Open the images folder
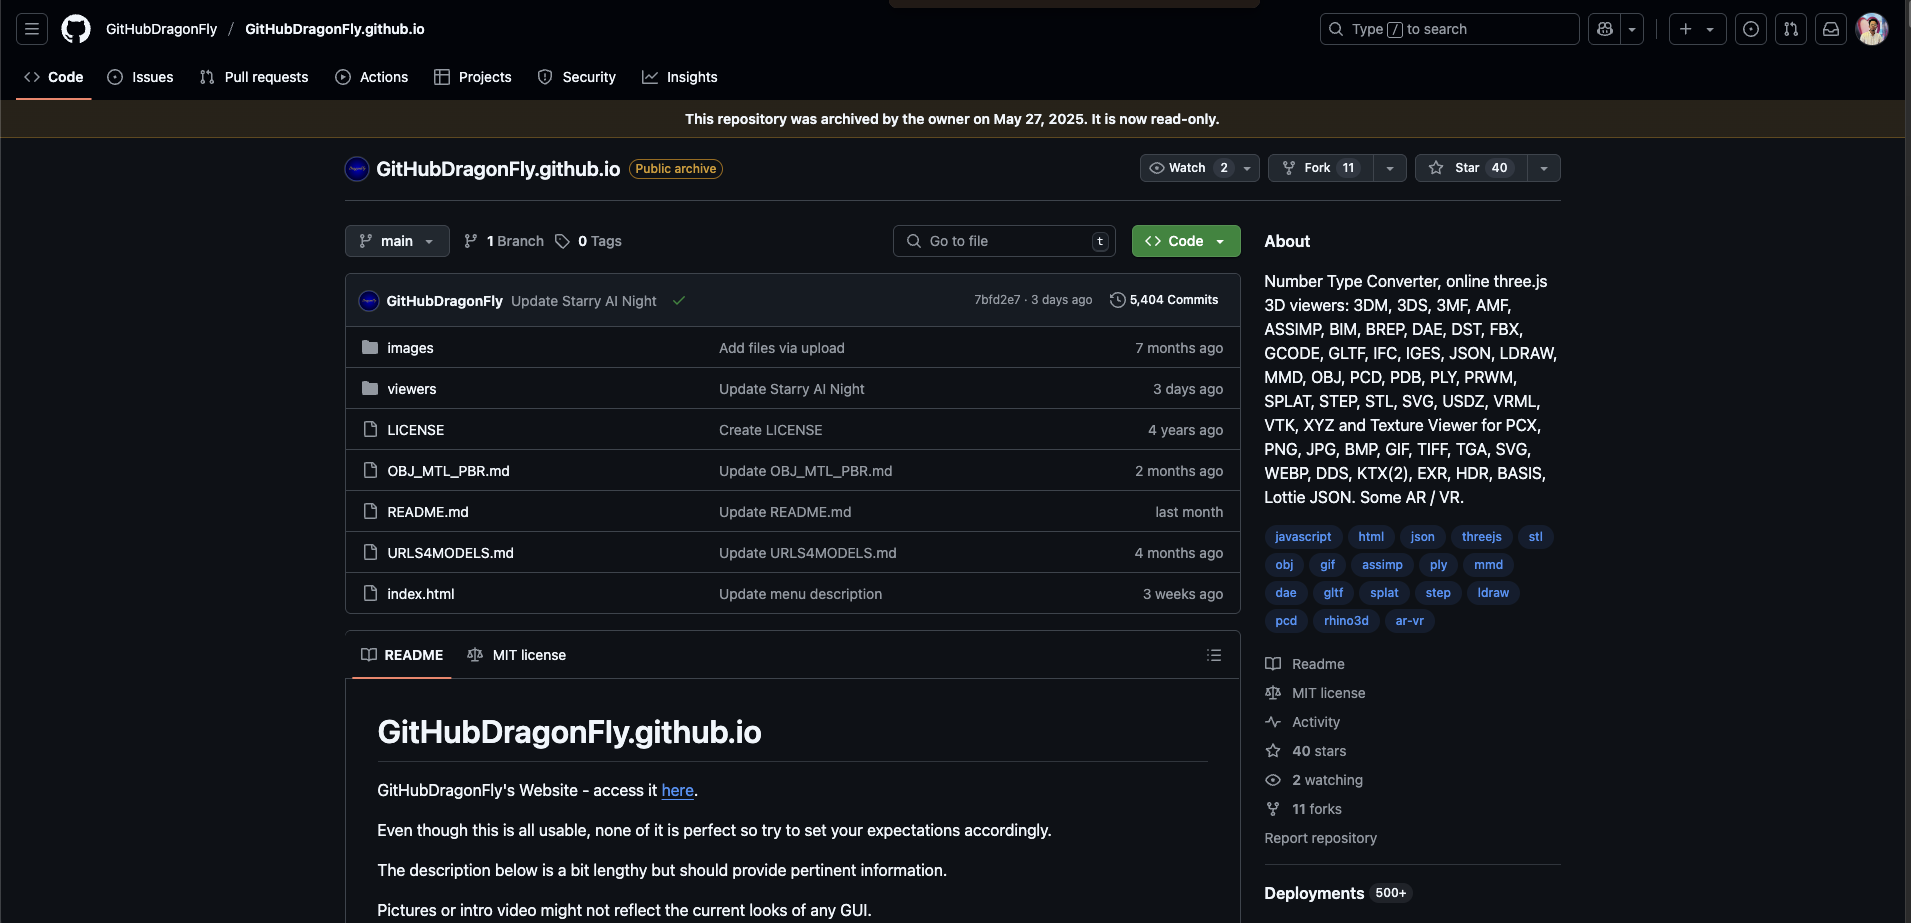Screen dimensions: 1911x923 pyautogui.click(x=410, y=348)
